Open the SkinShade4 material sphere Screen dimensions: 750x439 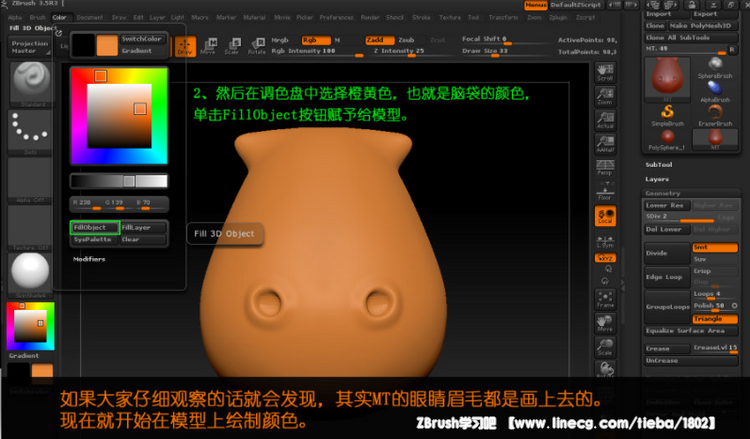(x=31, y=275)
